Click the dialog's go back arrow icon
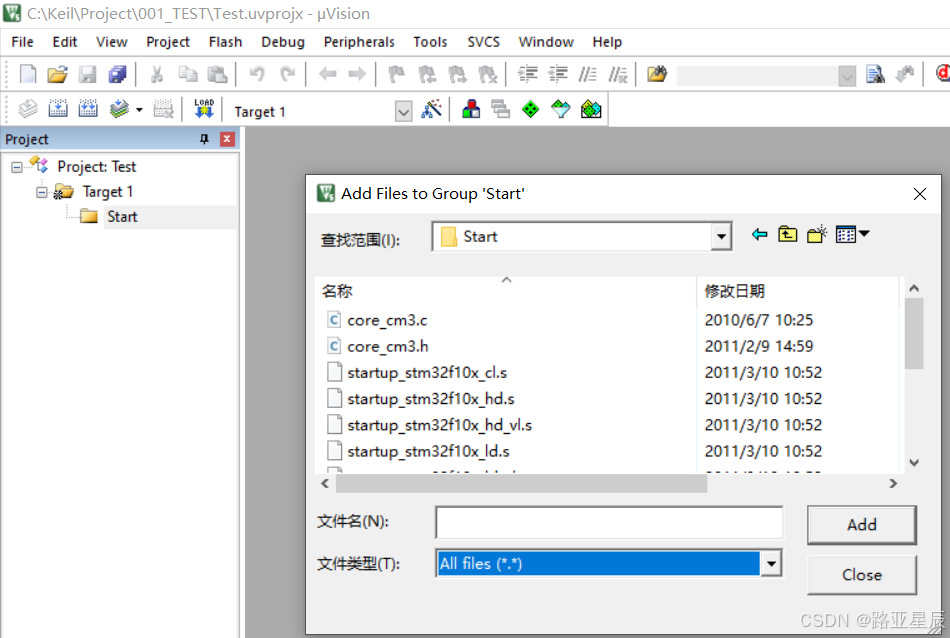950x638 pixels. [759, 234]
